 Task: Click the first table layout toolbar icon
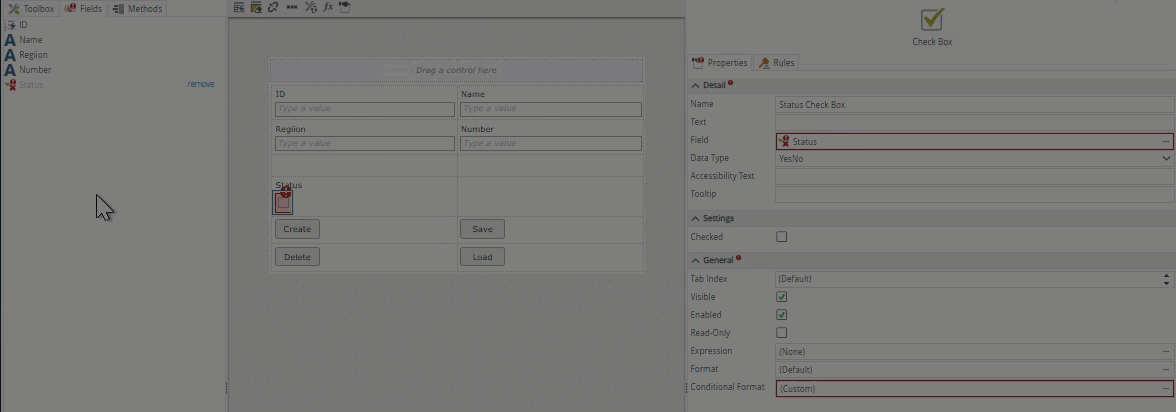[239, 7]
